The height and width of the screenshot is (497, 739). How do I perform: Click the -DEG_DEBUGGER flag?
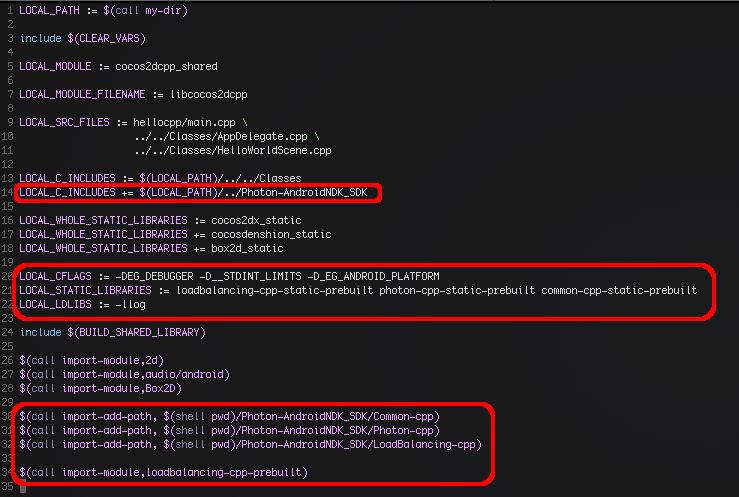click(154, 277)
